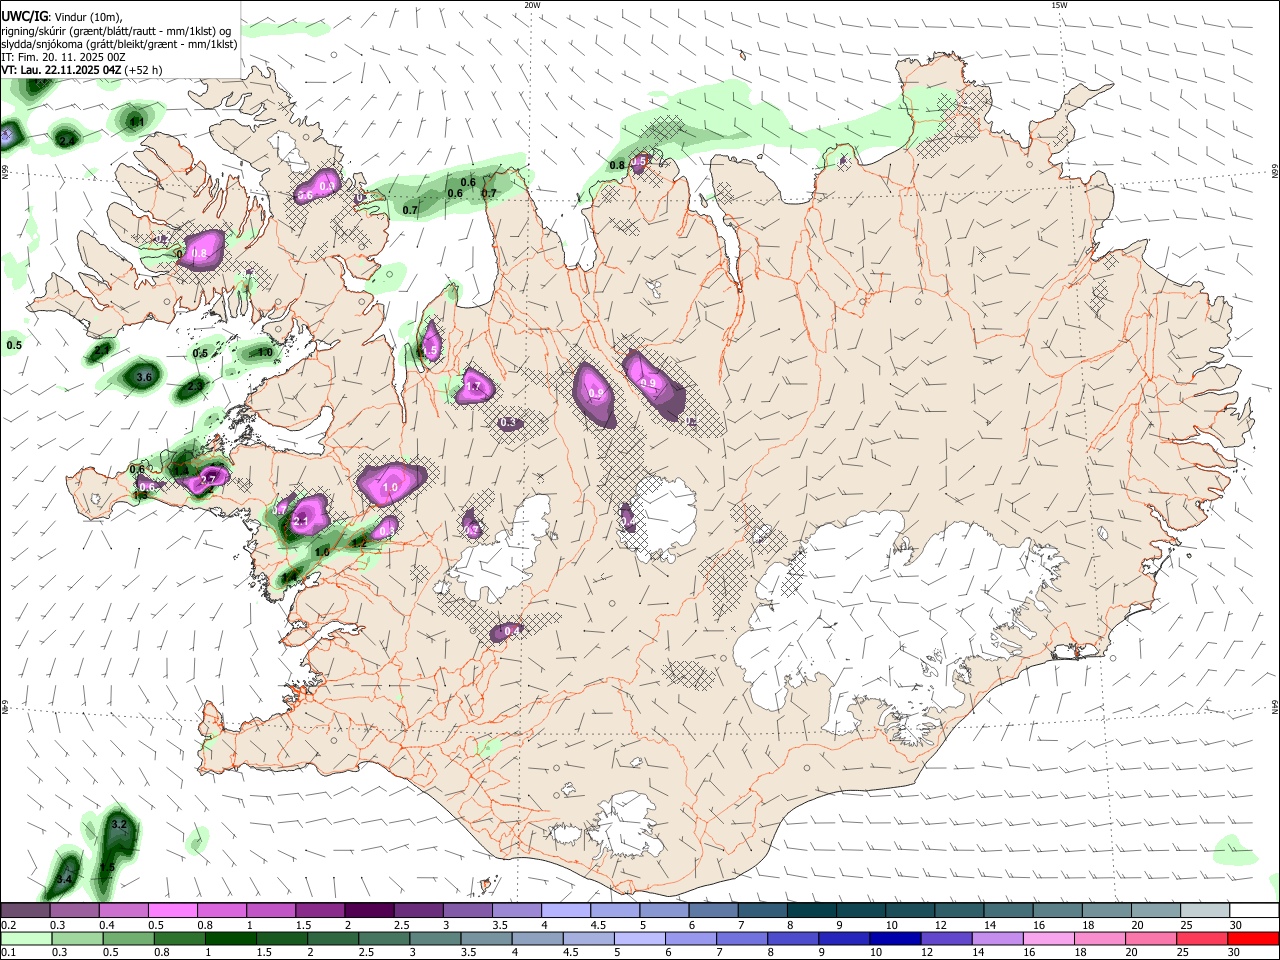Select the 'IT: Fim. 20. 11. 2025 00Z' line
The image size is (1280, 960).
(x=63, y=57)
